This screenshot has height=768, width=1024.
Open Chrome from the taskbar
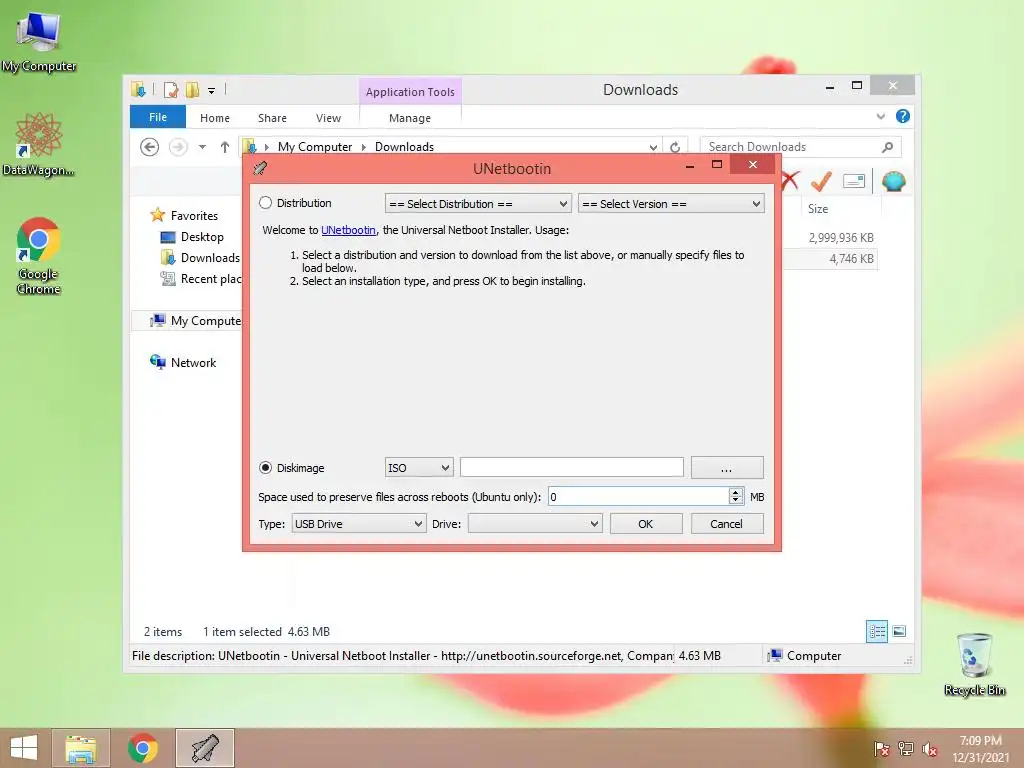143,748
